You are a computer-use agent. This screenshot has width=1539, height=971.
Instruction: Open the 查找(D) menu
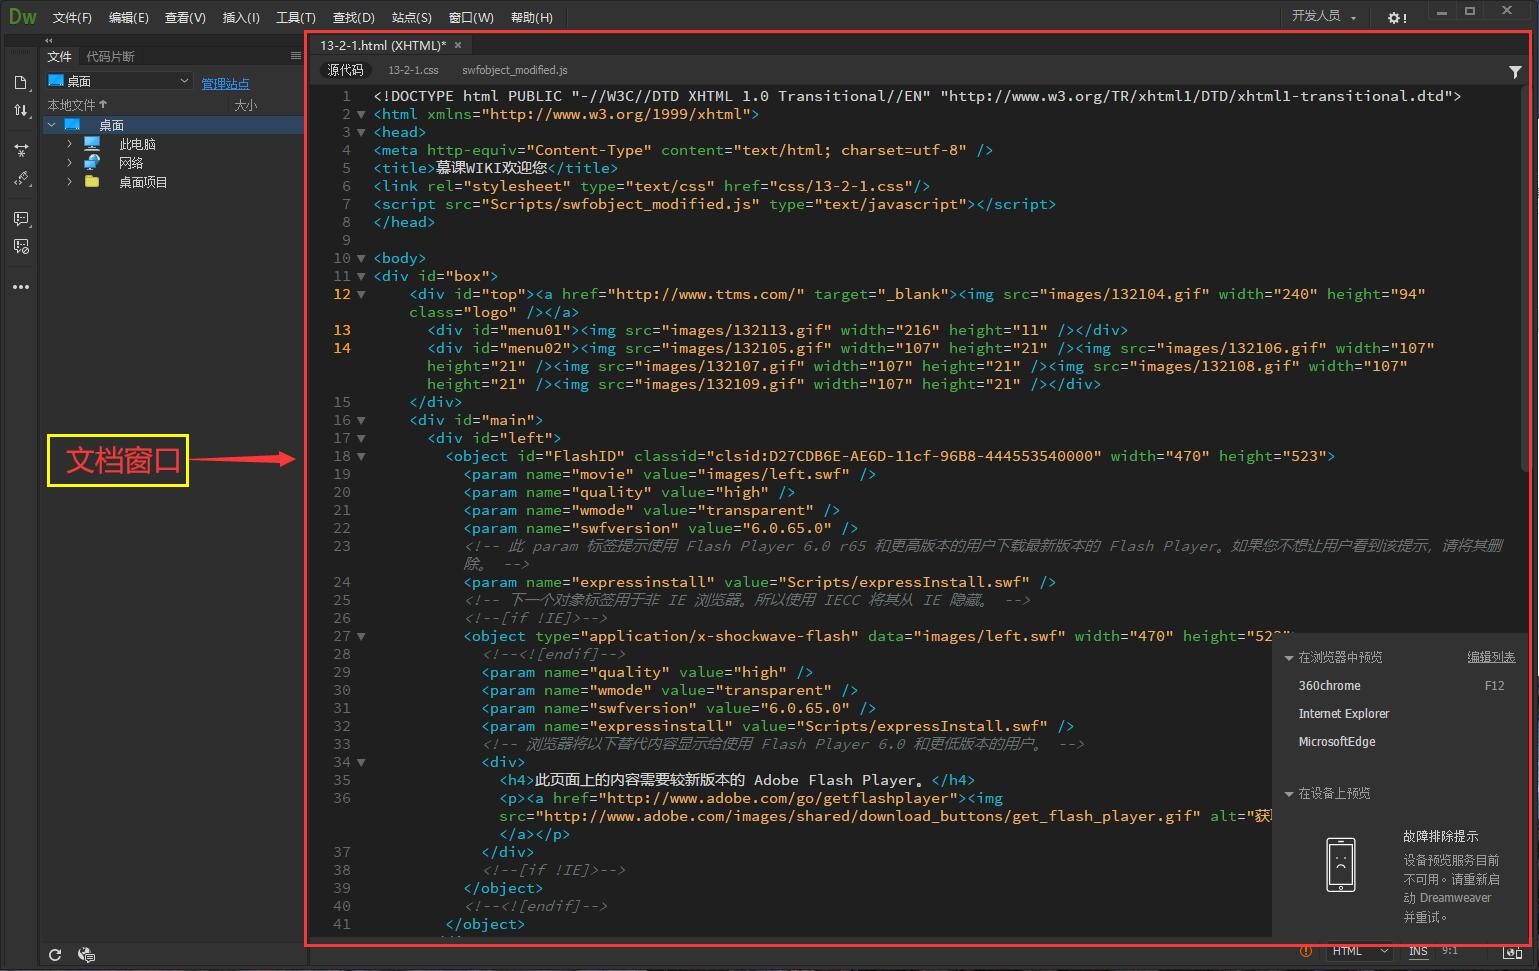[x=353, y=17]
